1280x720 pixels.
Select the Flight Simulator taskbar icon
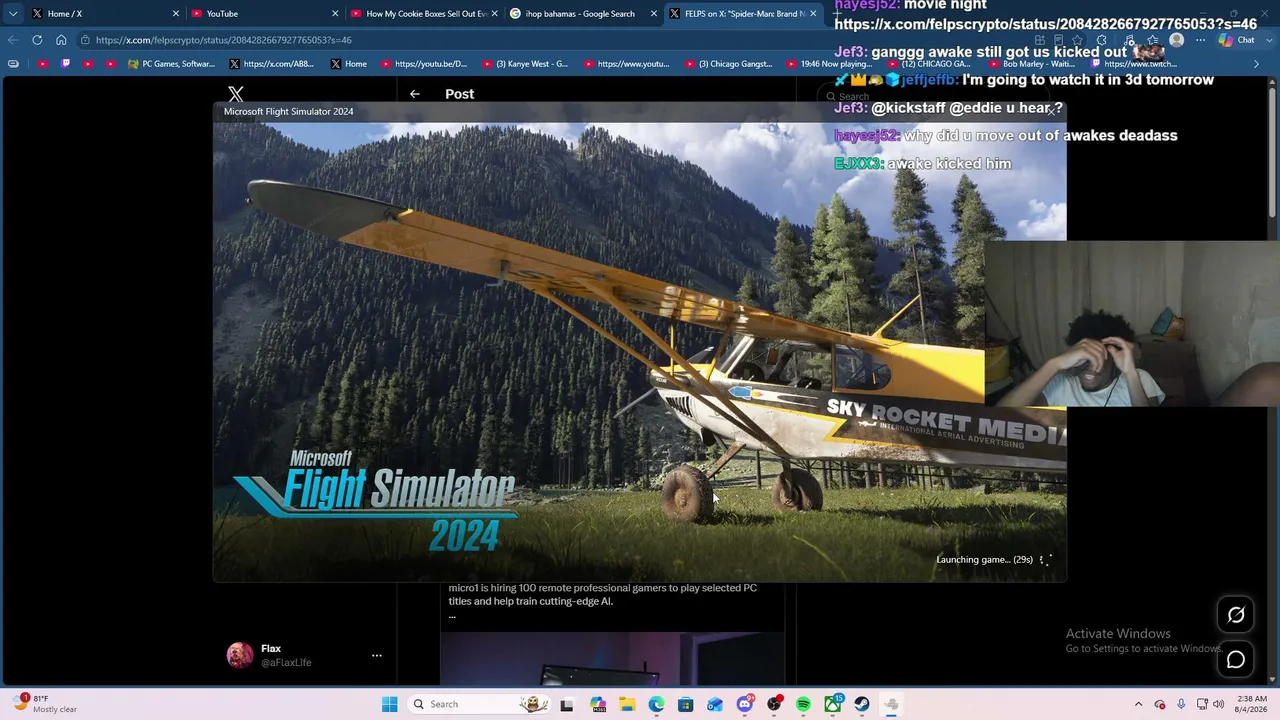[x=891, y=704]
